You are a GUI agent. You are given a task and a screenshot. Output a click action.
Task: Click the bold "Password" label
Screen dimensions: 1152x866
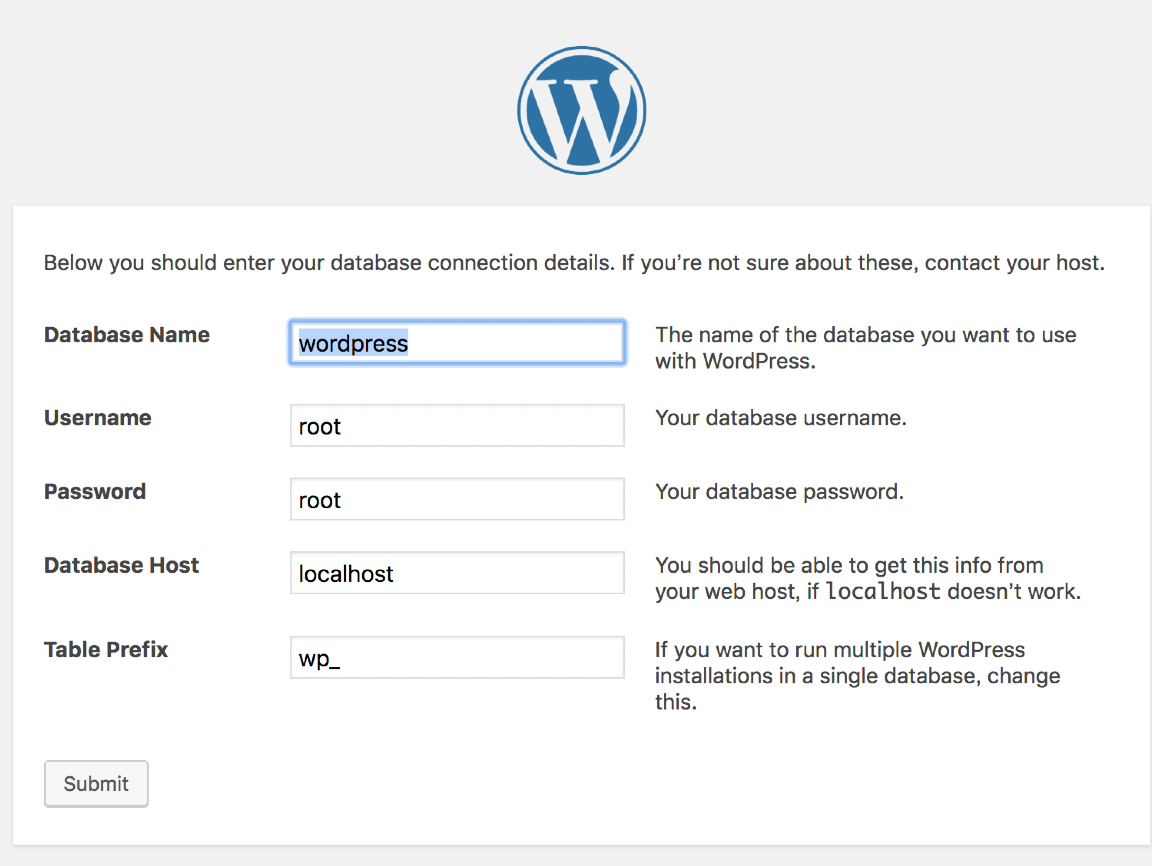point(95,492)
